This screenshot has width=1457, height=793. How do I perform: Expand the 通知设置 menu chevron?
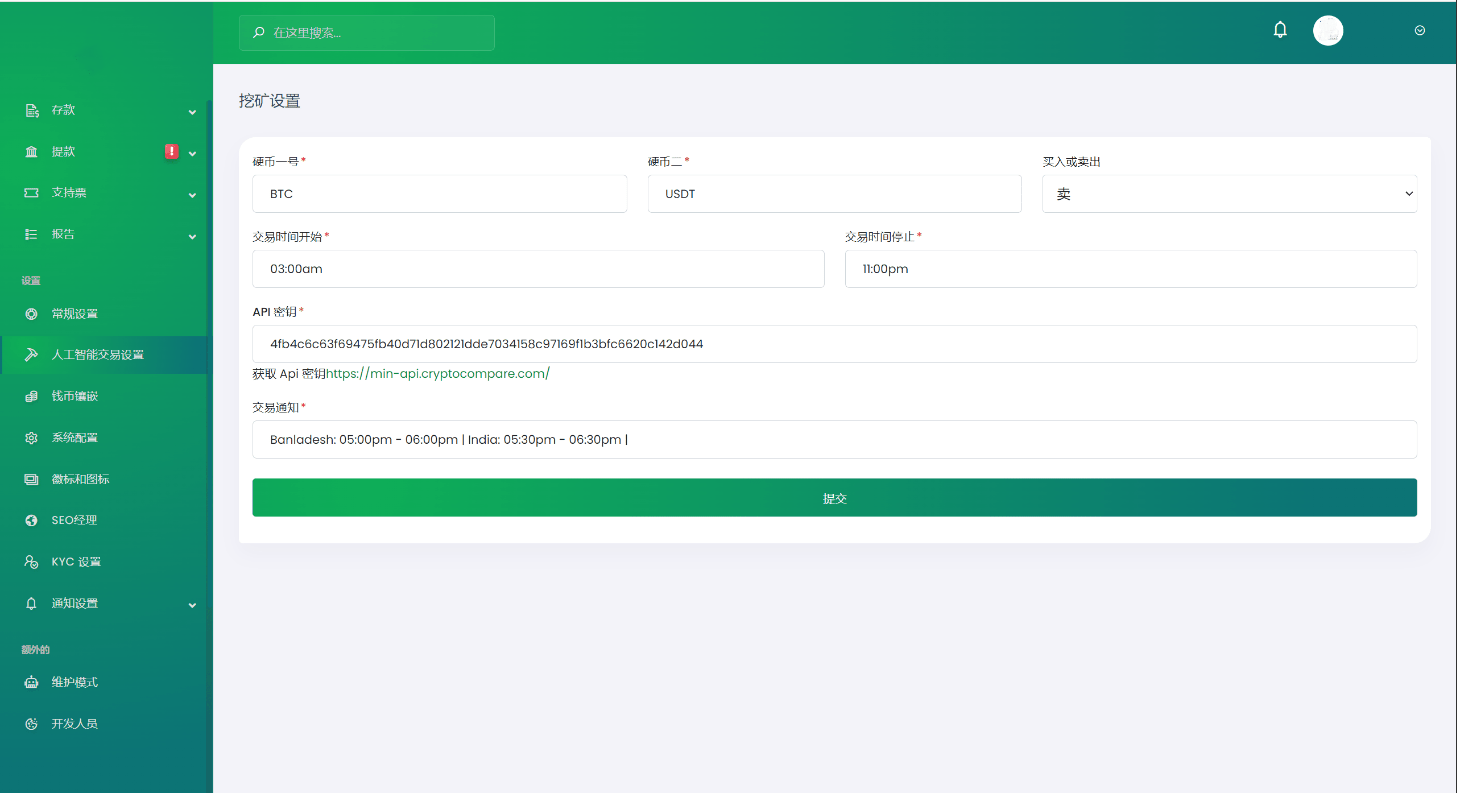(192, 605)
